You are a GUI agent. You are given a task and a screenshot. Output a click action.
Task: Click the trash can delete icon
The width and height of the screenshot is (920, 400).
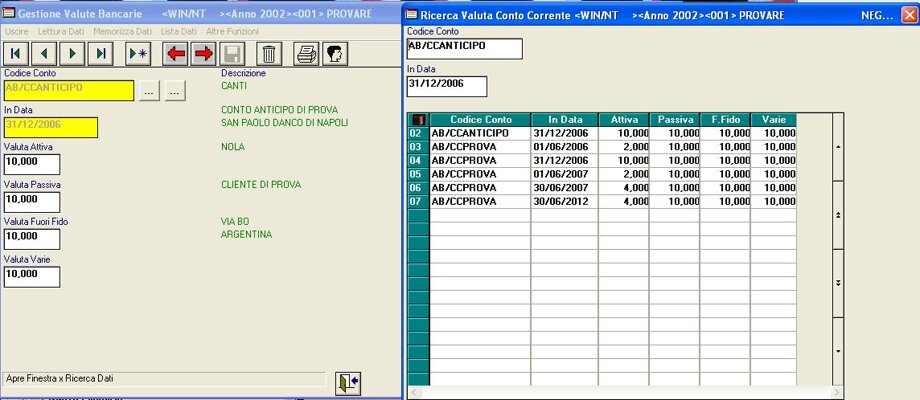[x=269, y=54]
